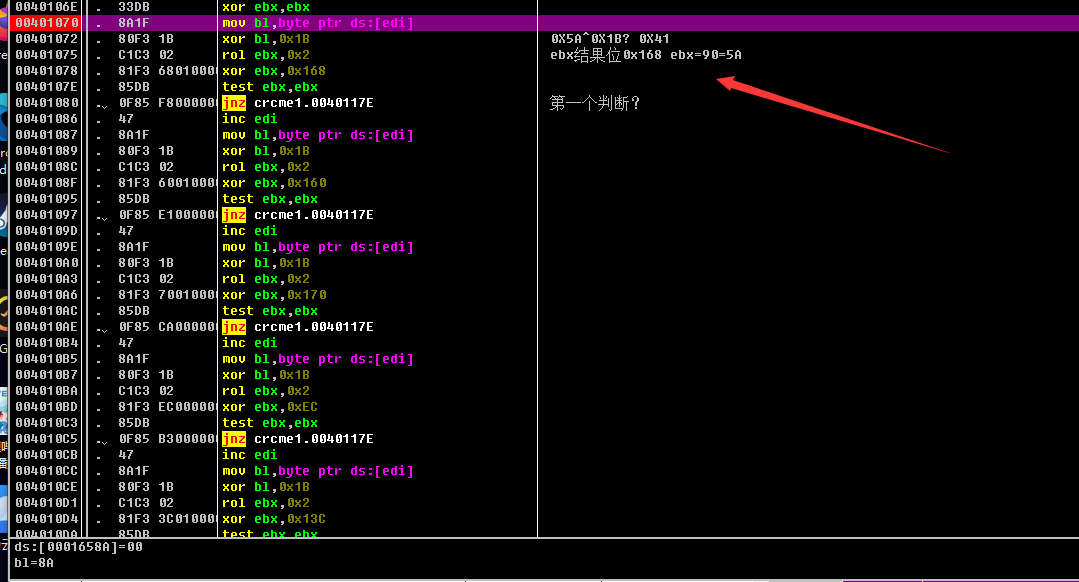Click the comment mentioning ebx=90=5A
This screenshot has width=1079, height=582.
(646, 55)
